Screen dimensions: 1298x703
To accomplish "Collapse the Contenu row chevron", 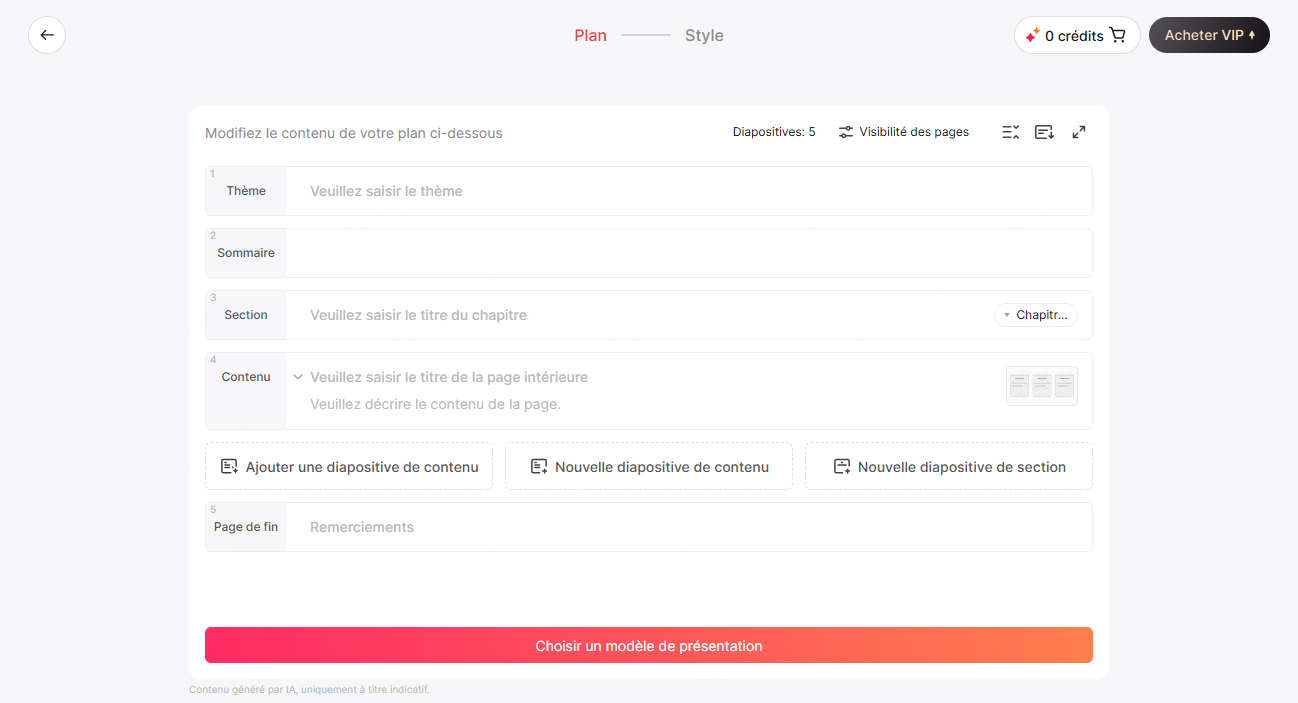I will 298,377.
